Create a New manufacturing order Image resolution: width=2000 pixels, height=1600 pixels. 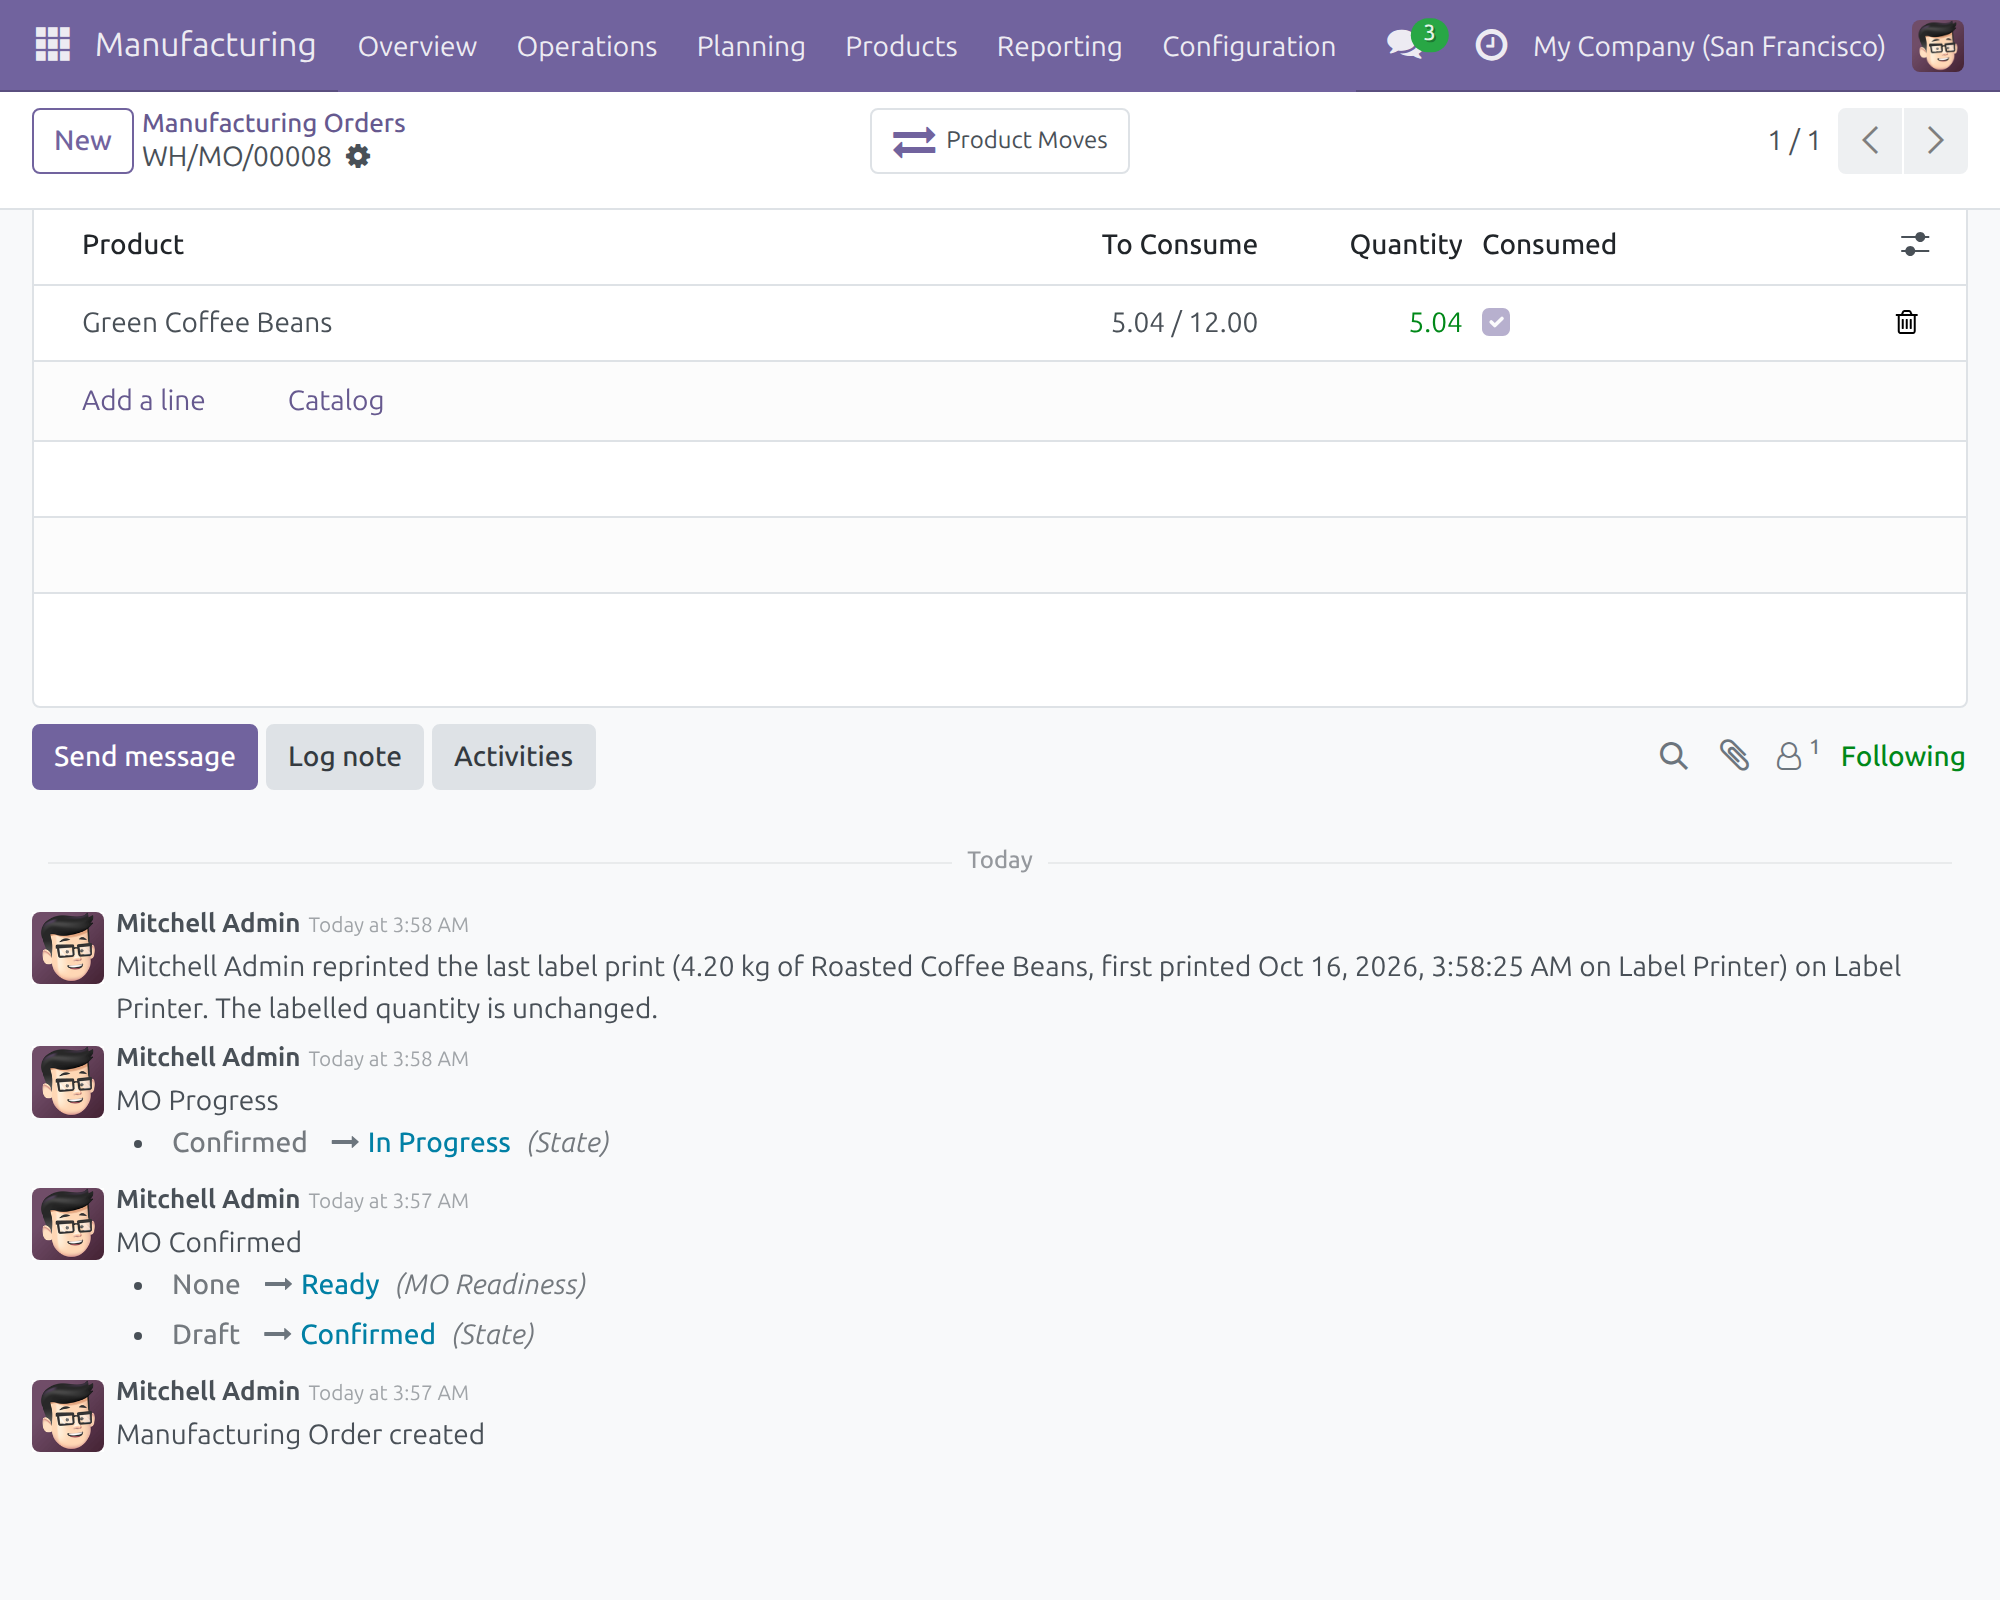point(83,141)
